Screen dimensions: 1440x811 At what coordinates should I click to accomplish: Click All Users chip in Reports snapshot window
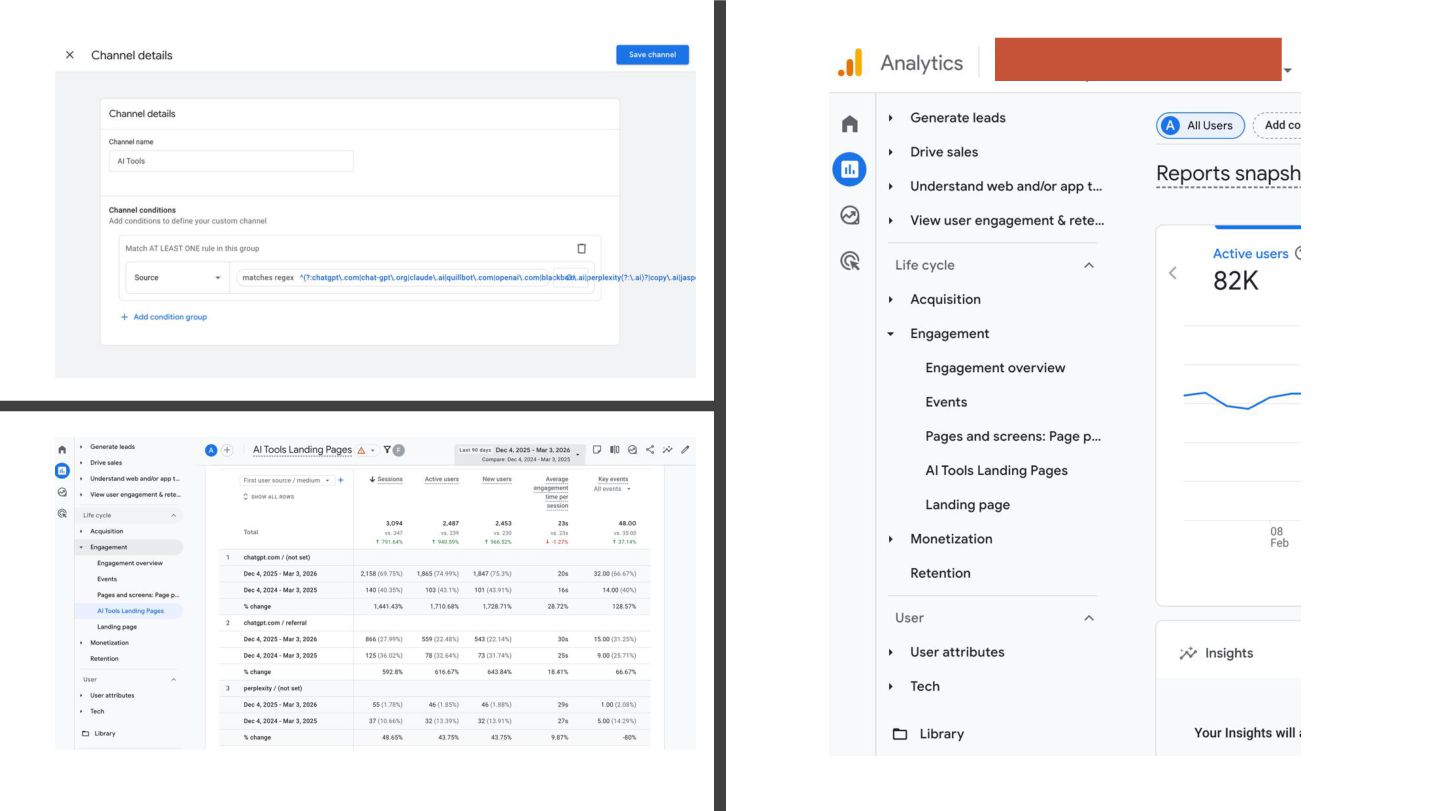click(x=1200, y=125)
